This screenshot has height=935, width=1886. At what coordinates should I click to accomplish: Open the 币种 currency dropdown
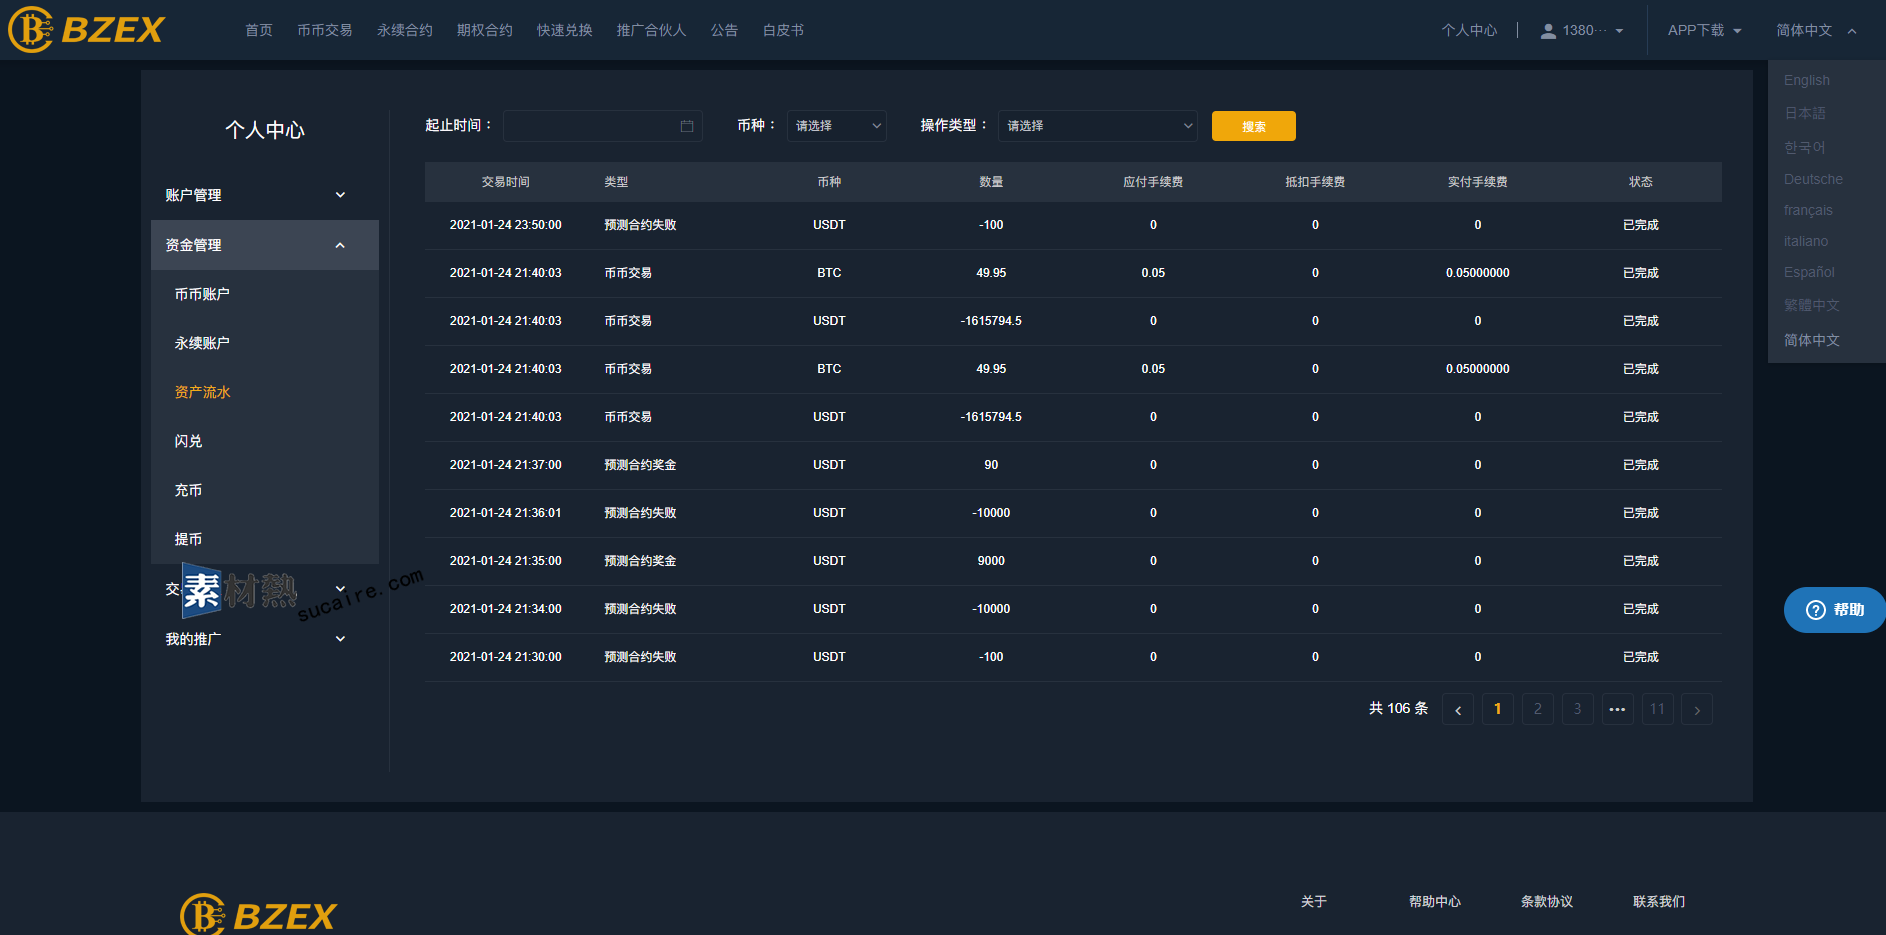[x=836, y=126]
